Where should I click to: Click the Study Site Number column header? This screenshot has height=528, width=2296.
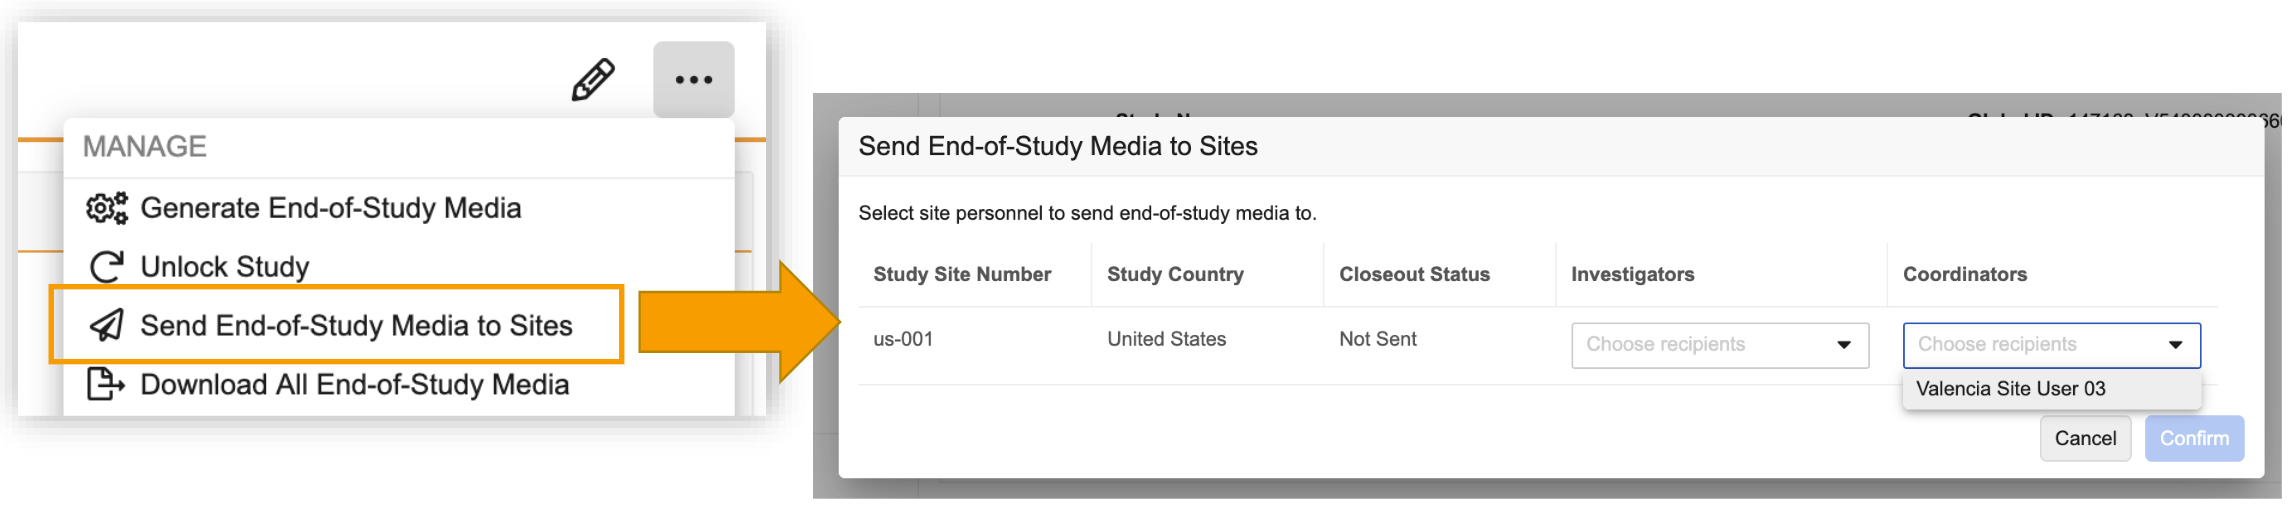click(962, 275)
